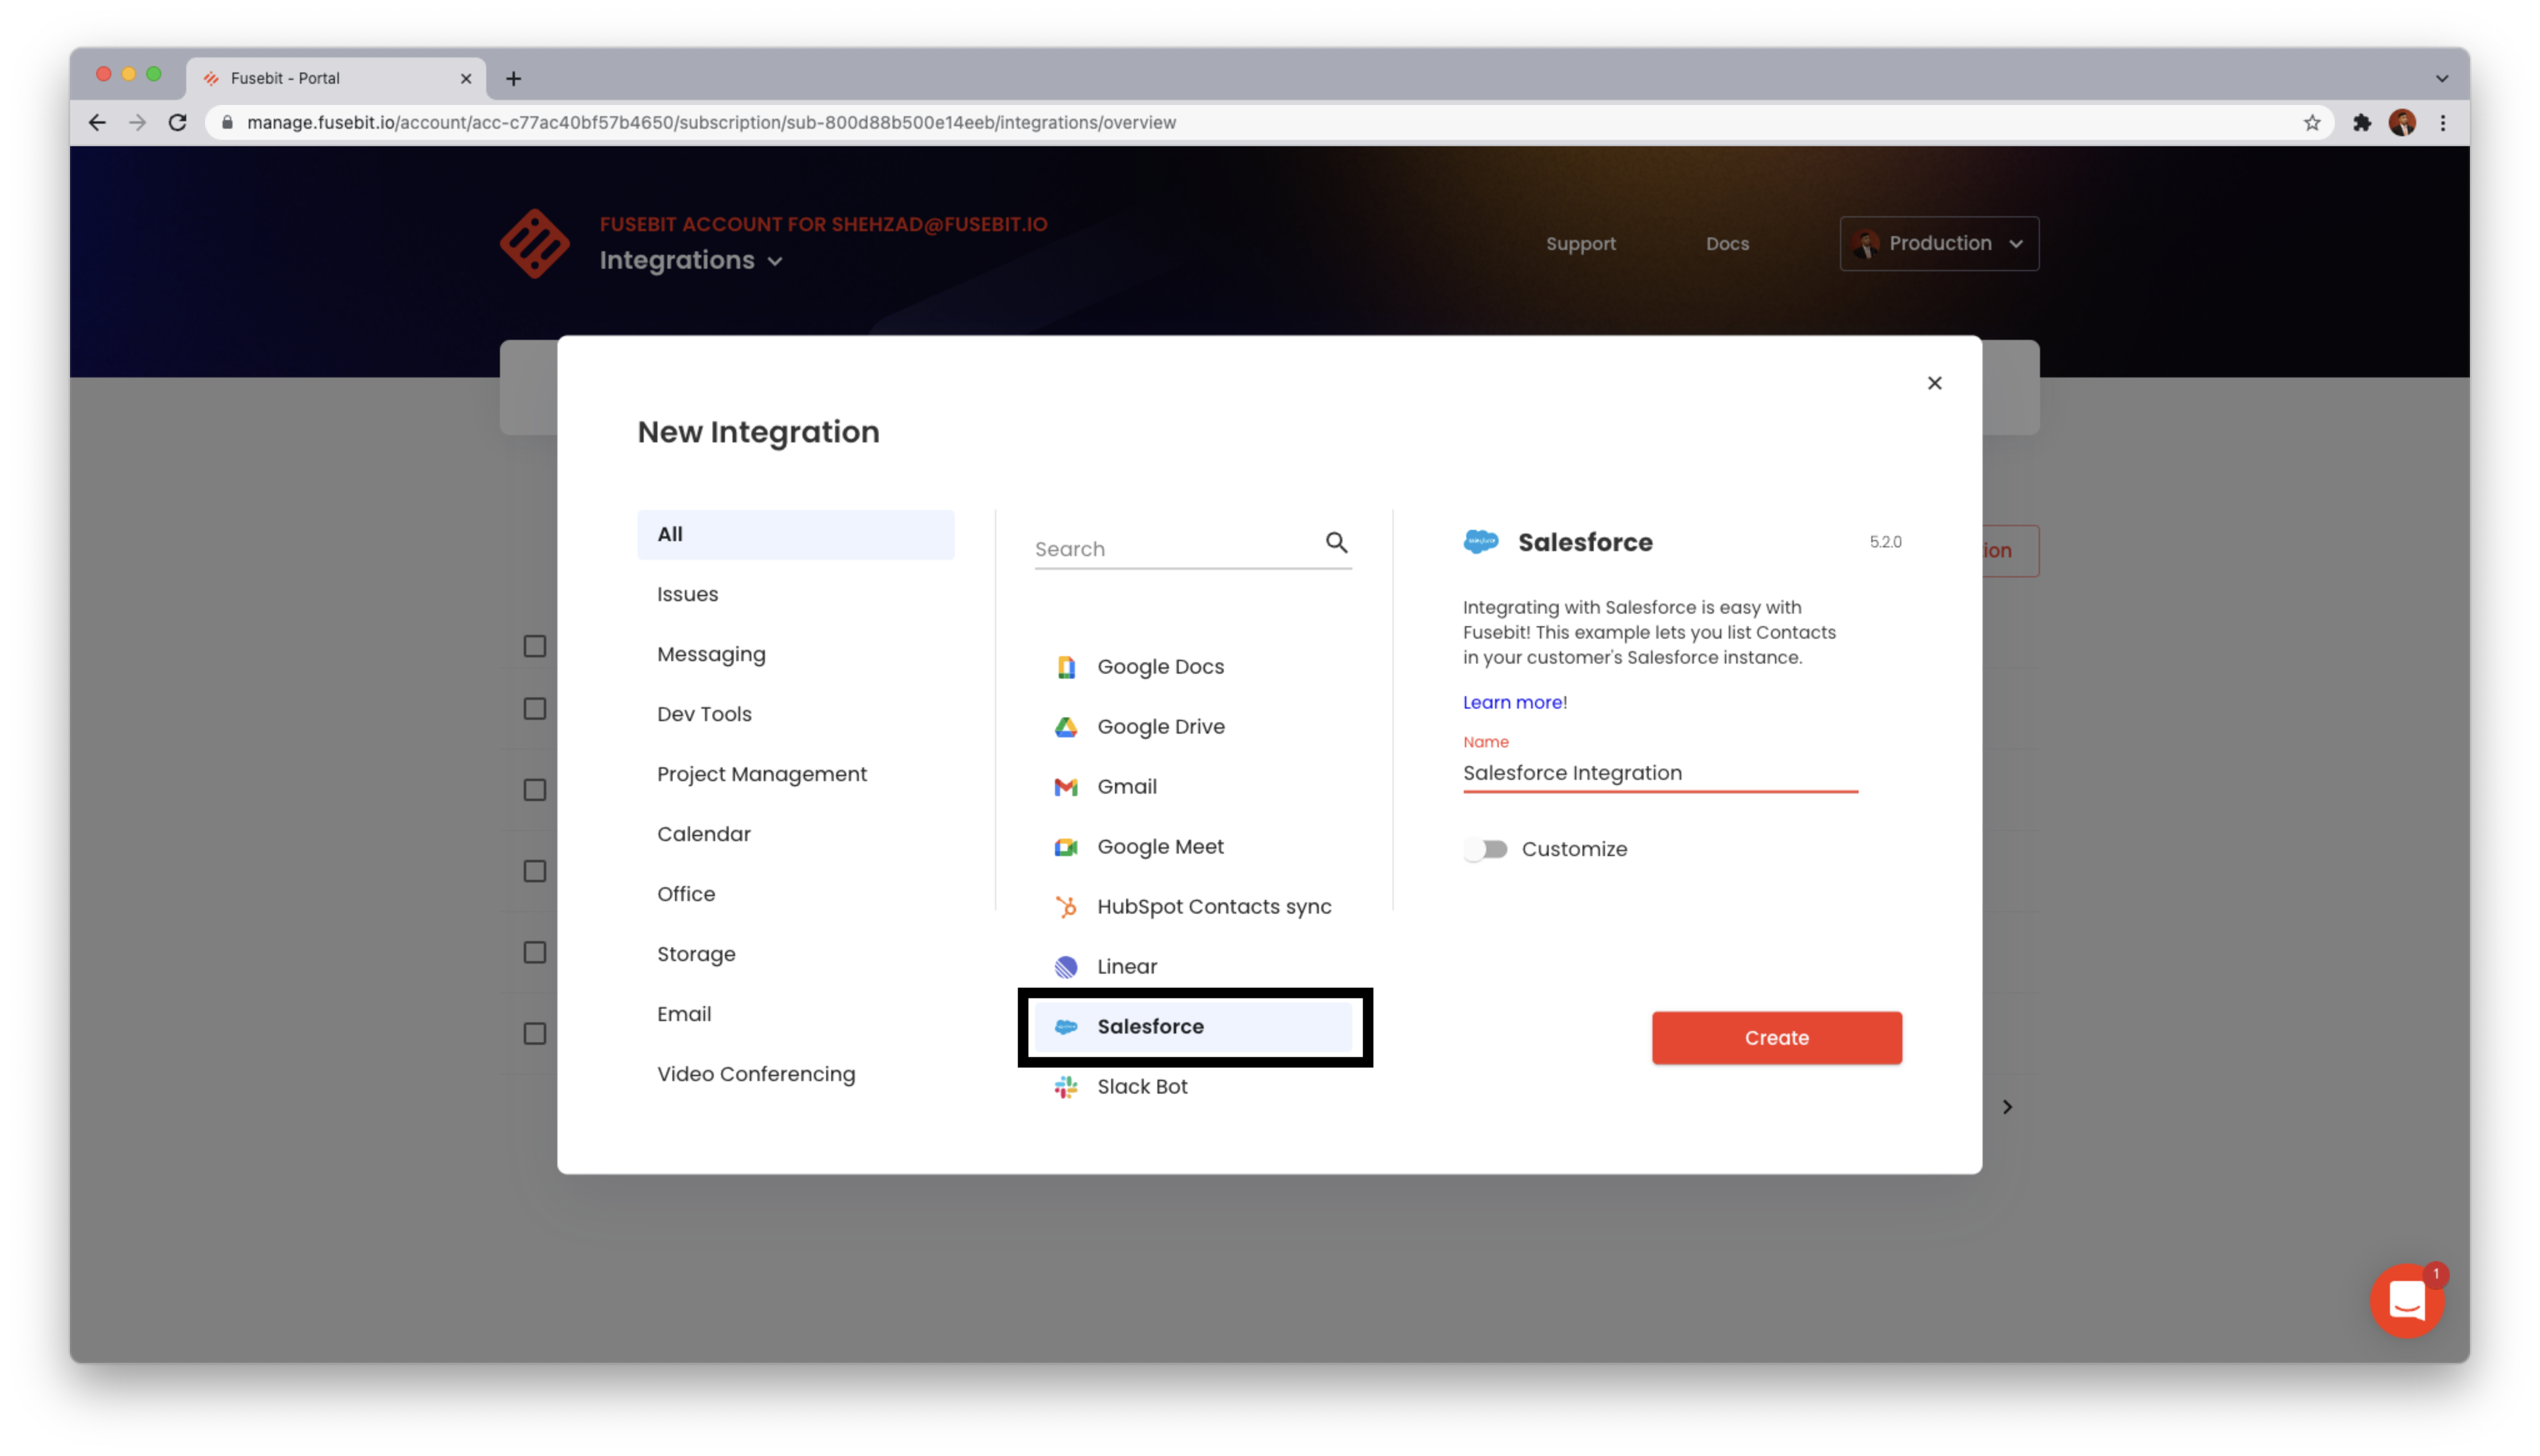Reload the current page
The image size is (2540, 1456).
tap(178, 122)
